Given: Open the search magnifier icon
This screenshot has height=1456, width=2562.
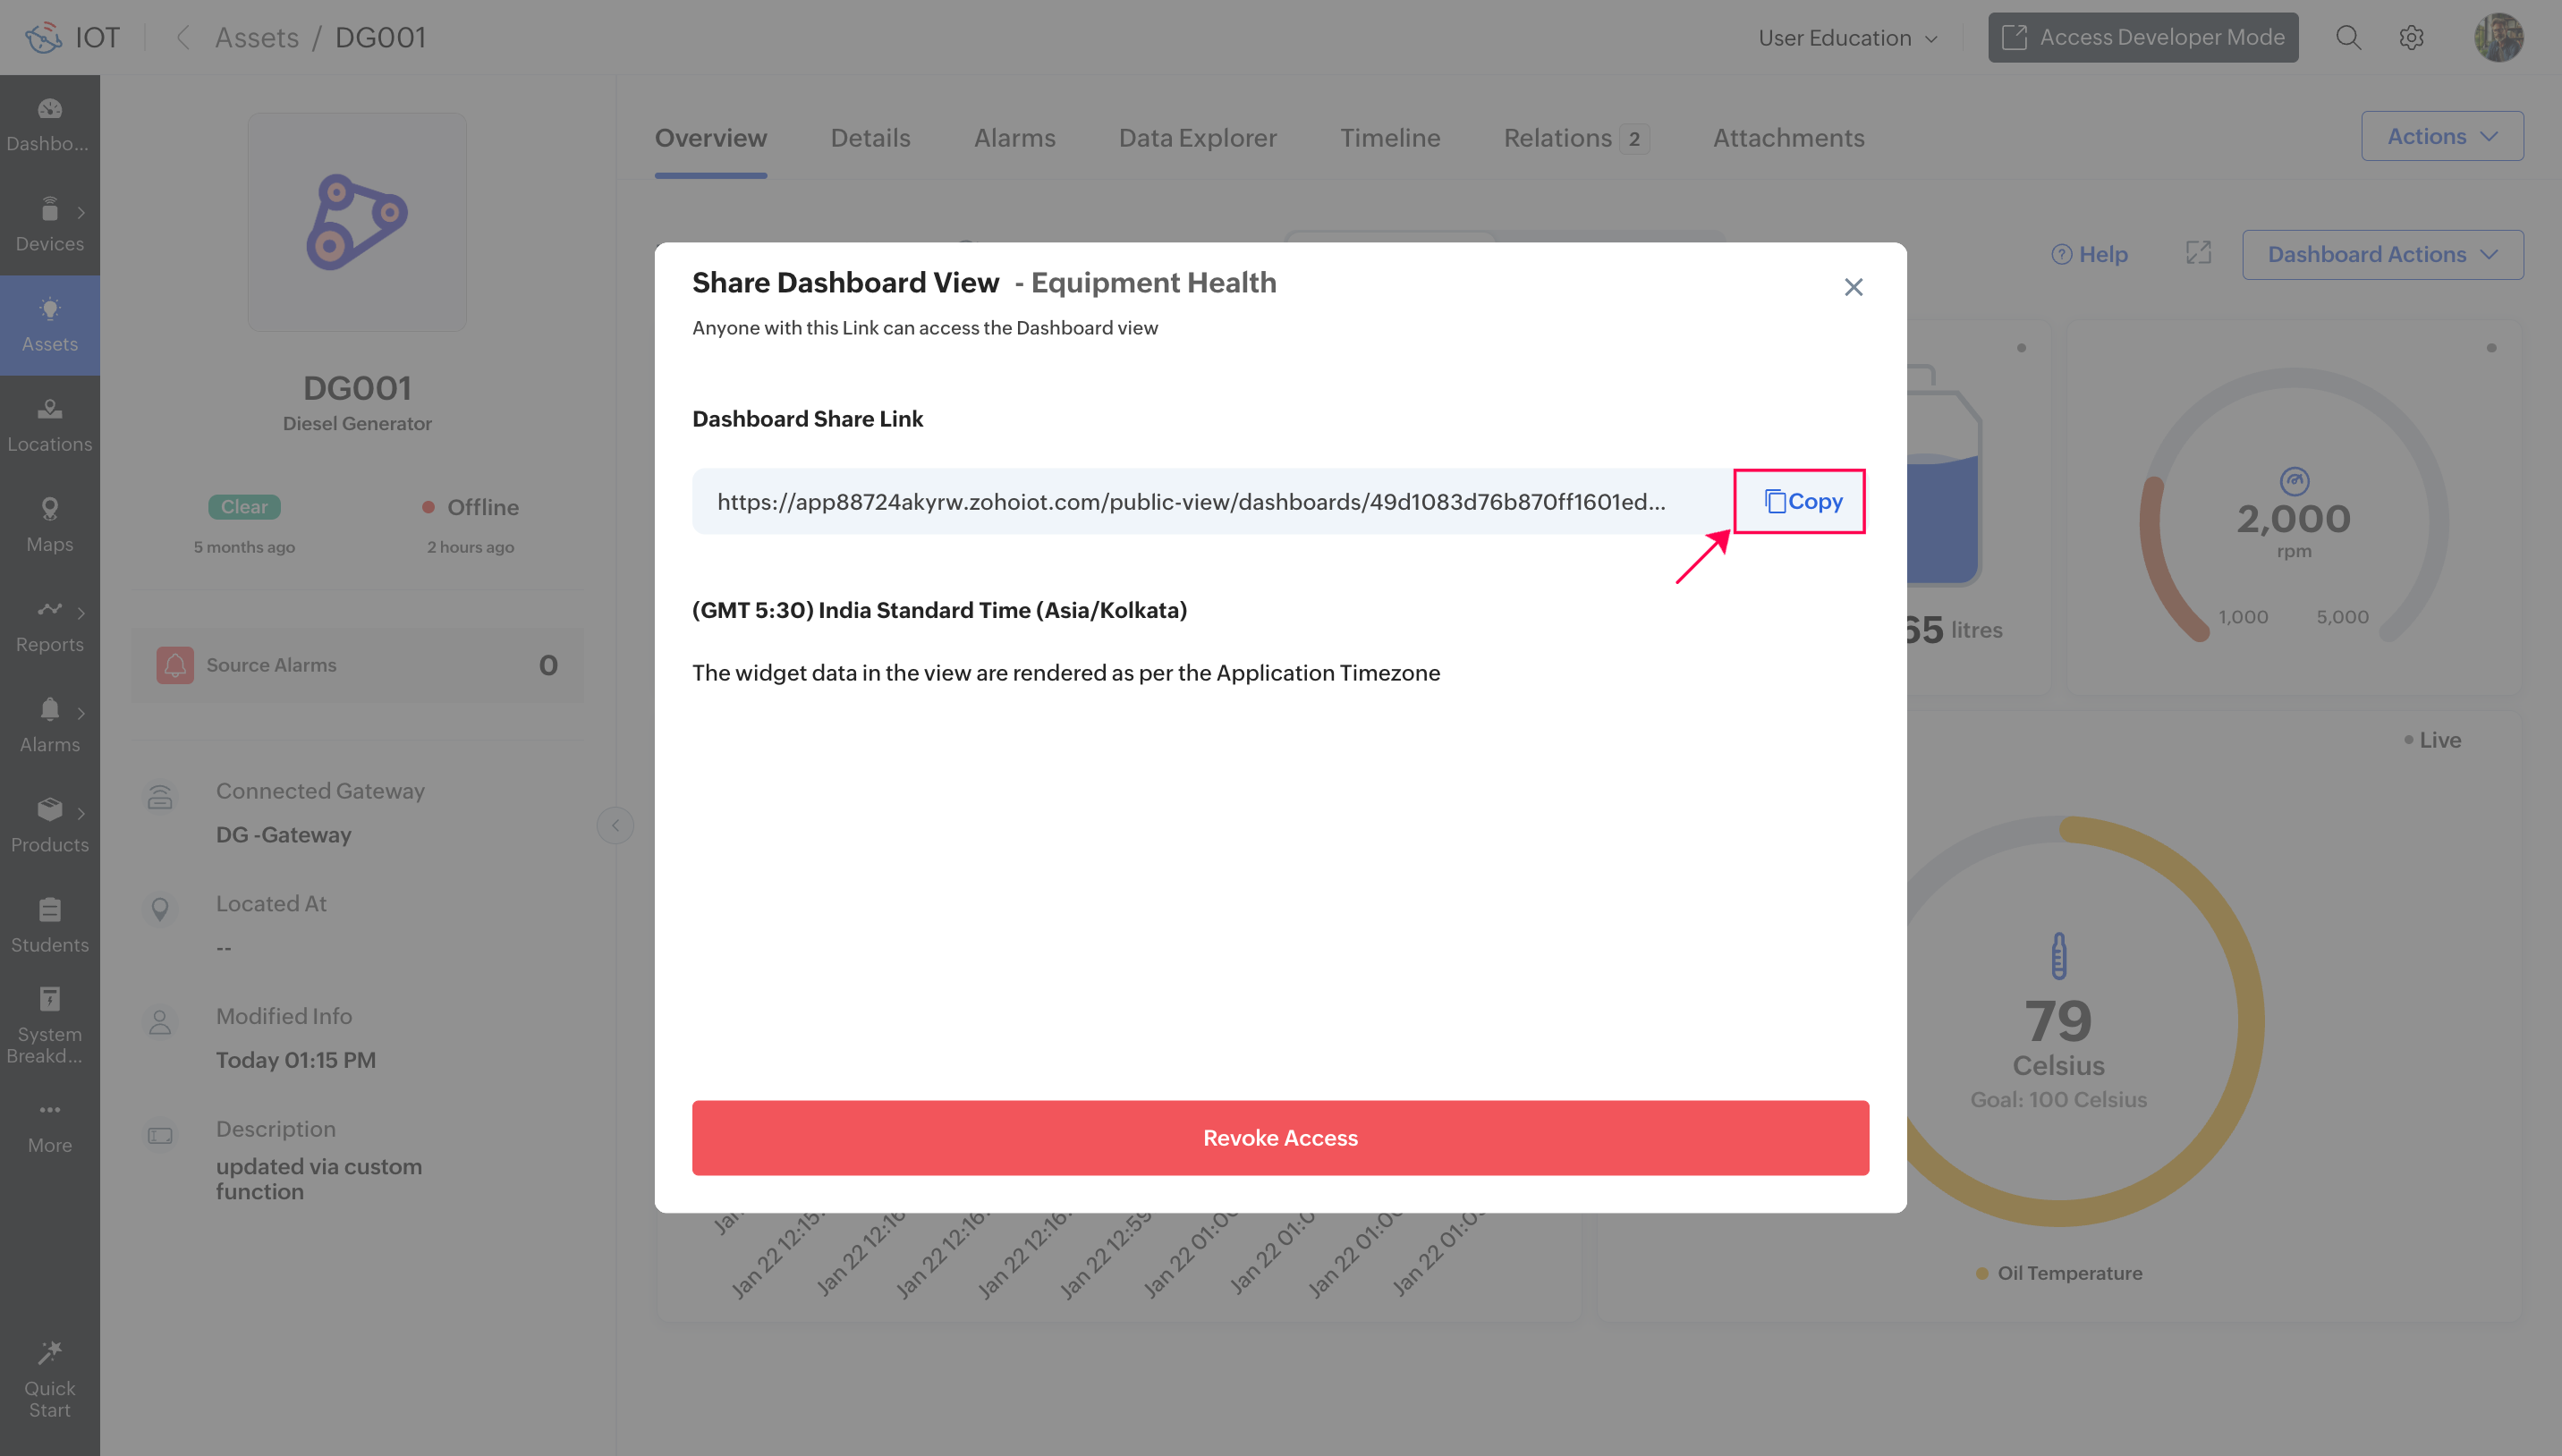Looking at the screenshot, I should (2348, 38).
